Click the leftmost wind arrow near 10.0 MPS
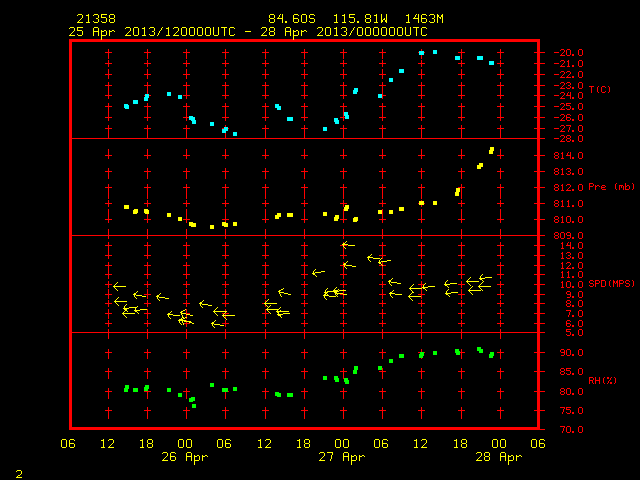Image resolution: width=640 pixels, height=480 pixels. (119, 286)
